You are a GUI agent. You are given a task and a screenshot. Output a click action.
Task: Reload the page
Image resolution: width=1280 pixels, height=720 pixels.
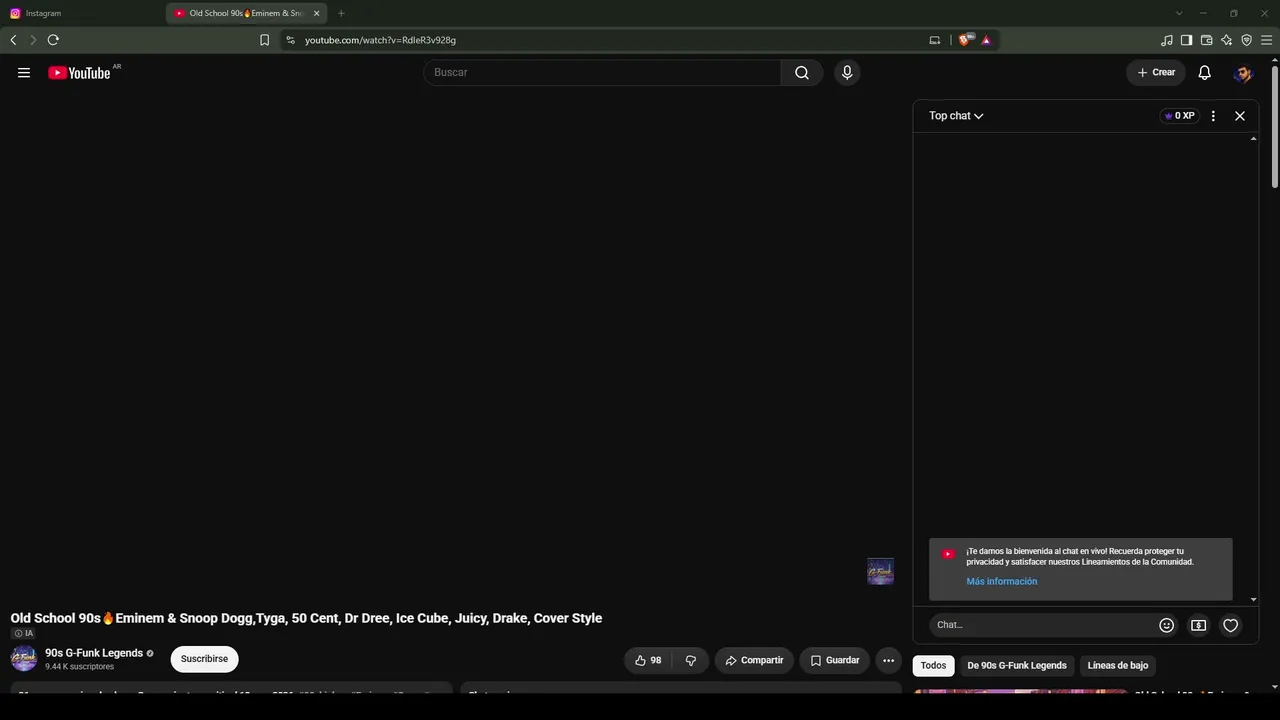pyautogui.click(x=53, y=40)
